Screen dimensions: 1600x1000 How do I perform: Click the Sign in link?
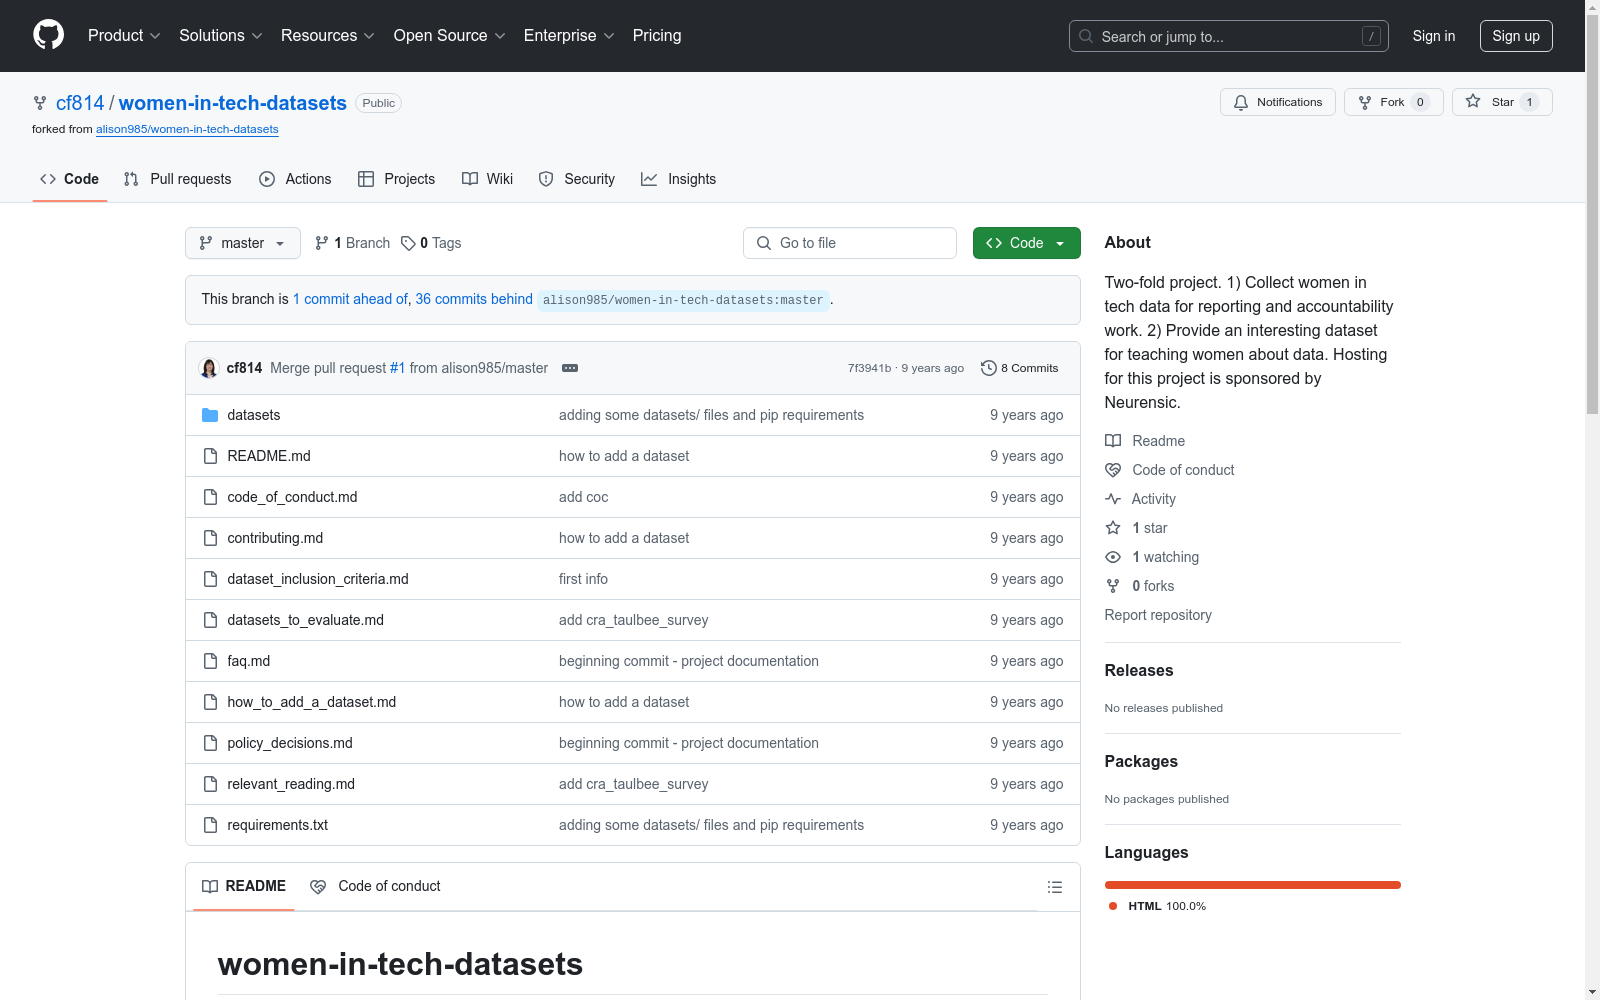pyautogui.click(x=1434, y=36)
